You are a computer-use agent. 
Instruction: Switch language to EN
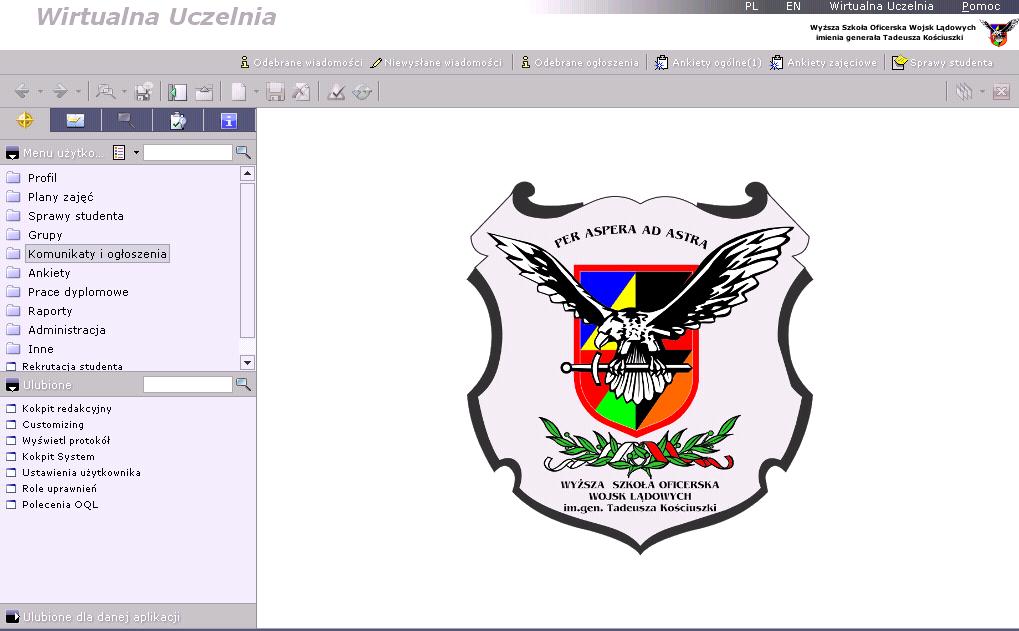tap(793, 6)
